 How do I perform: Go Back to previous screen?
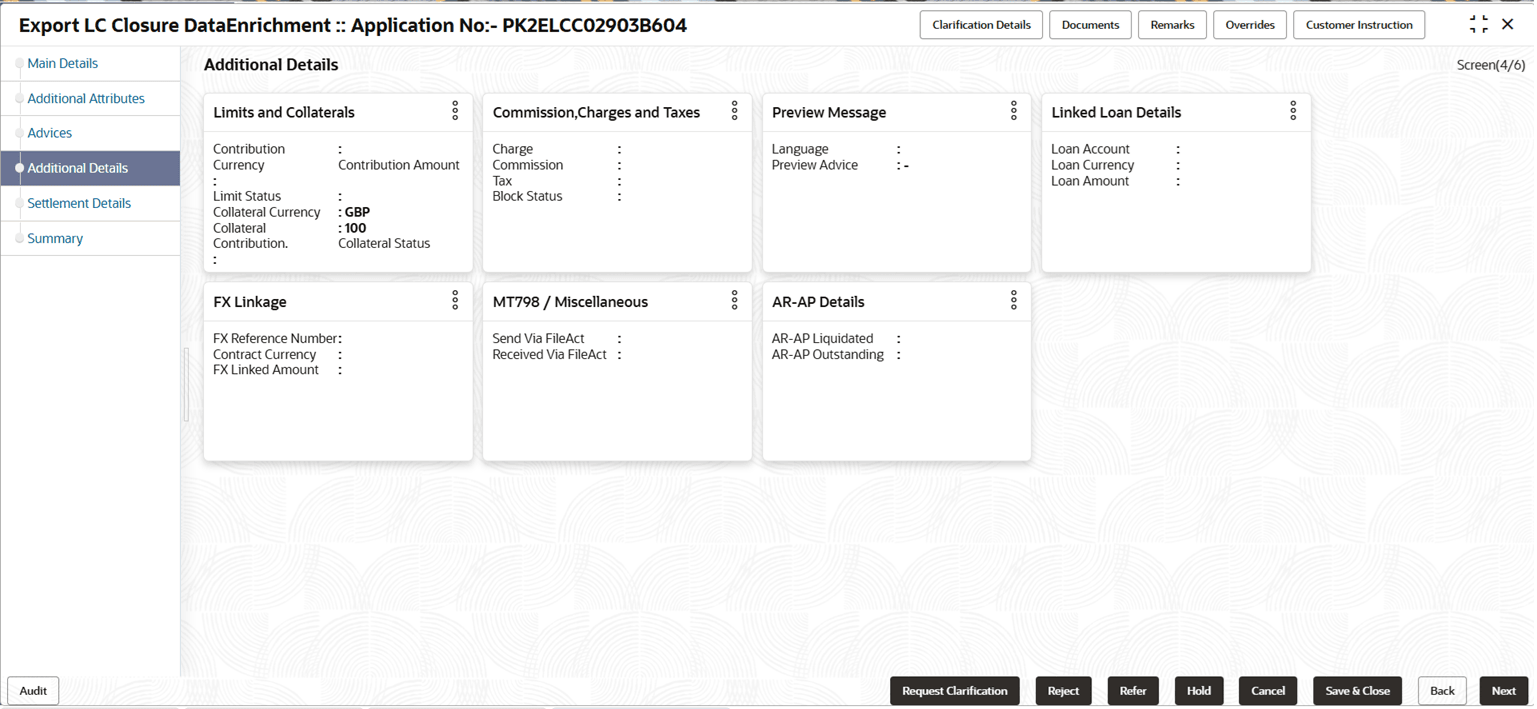pos(1442,691)
